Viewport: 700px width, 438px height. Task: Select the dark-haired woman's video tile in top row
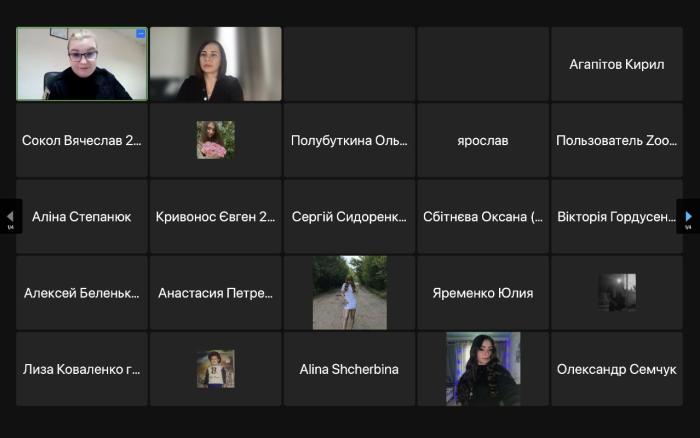215,64
